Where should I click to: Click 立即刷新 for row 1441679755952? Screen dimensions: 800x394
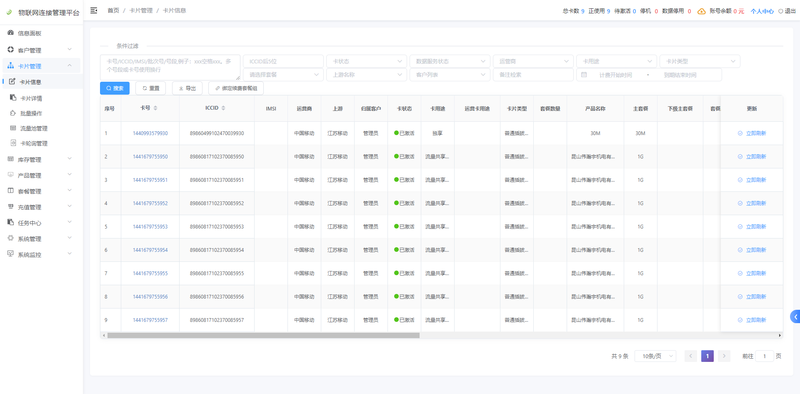[x=752, y=203]
